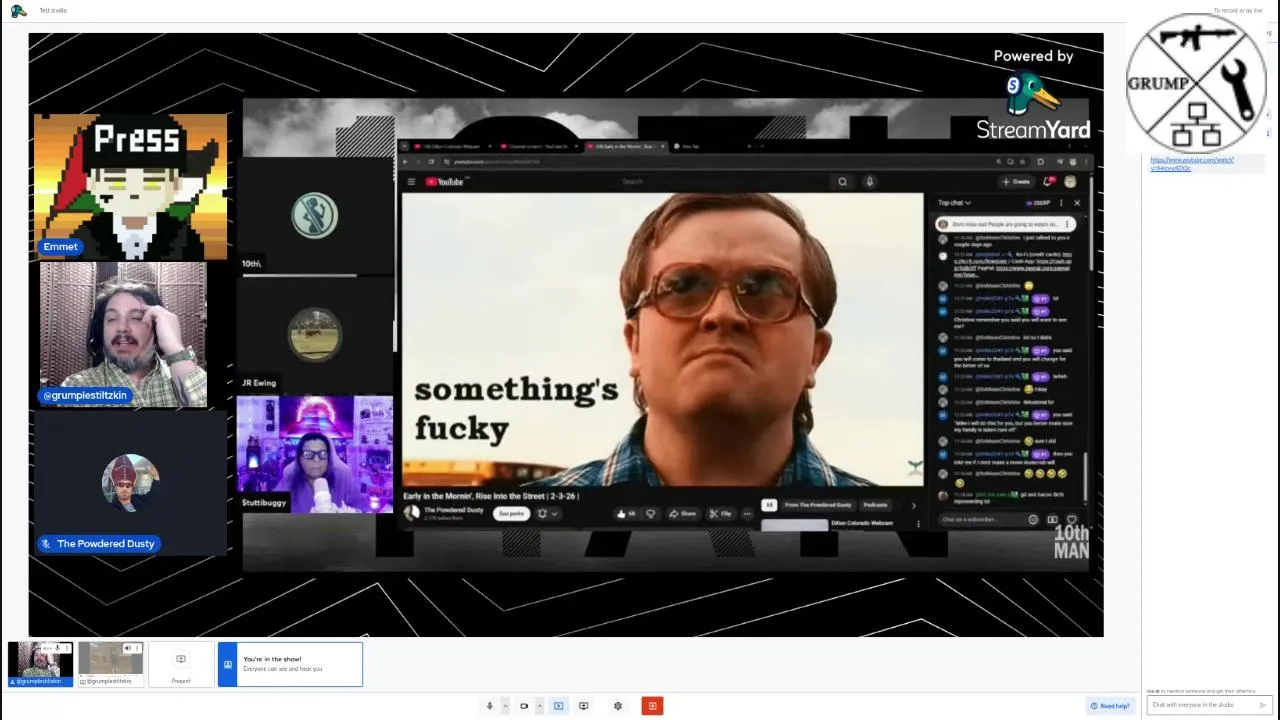Like the YouTube video
Image resolution: width=1280 pixels, height=720 pixels.
pos(626,514)
